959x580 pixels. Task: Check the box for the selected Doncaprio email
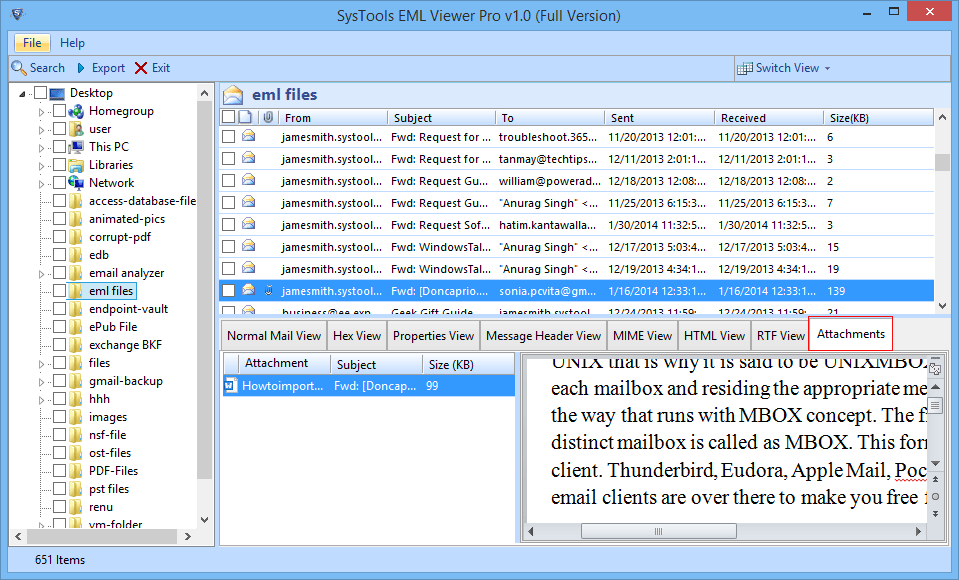[228, 291]
